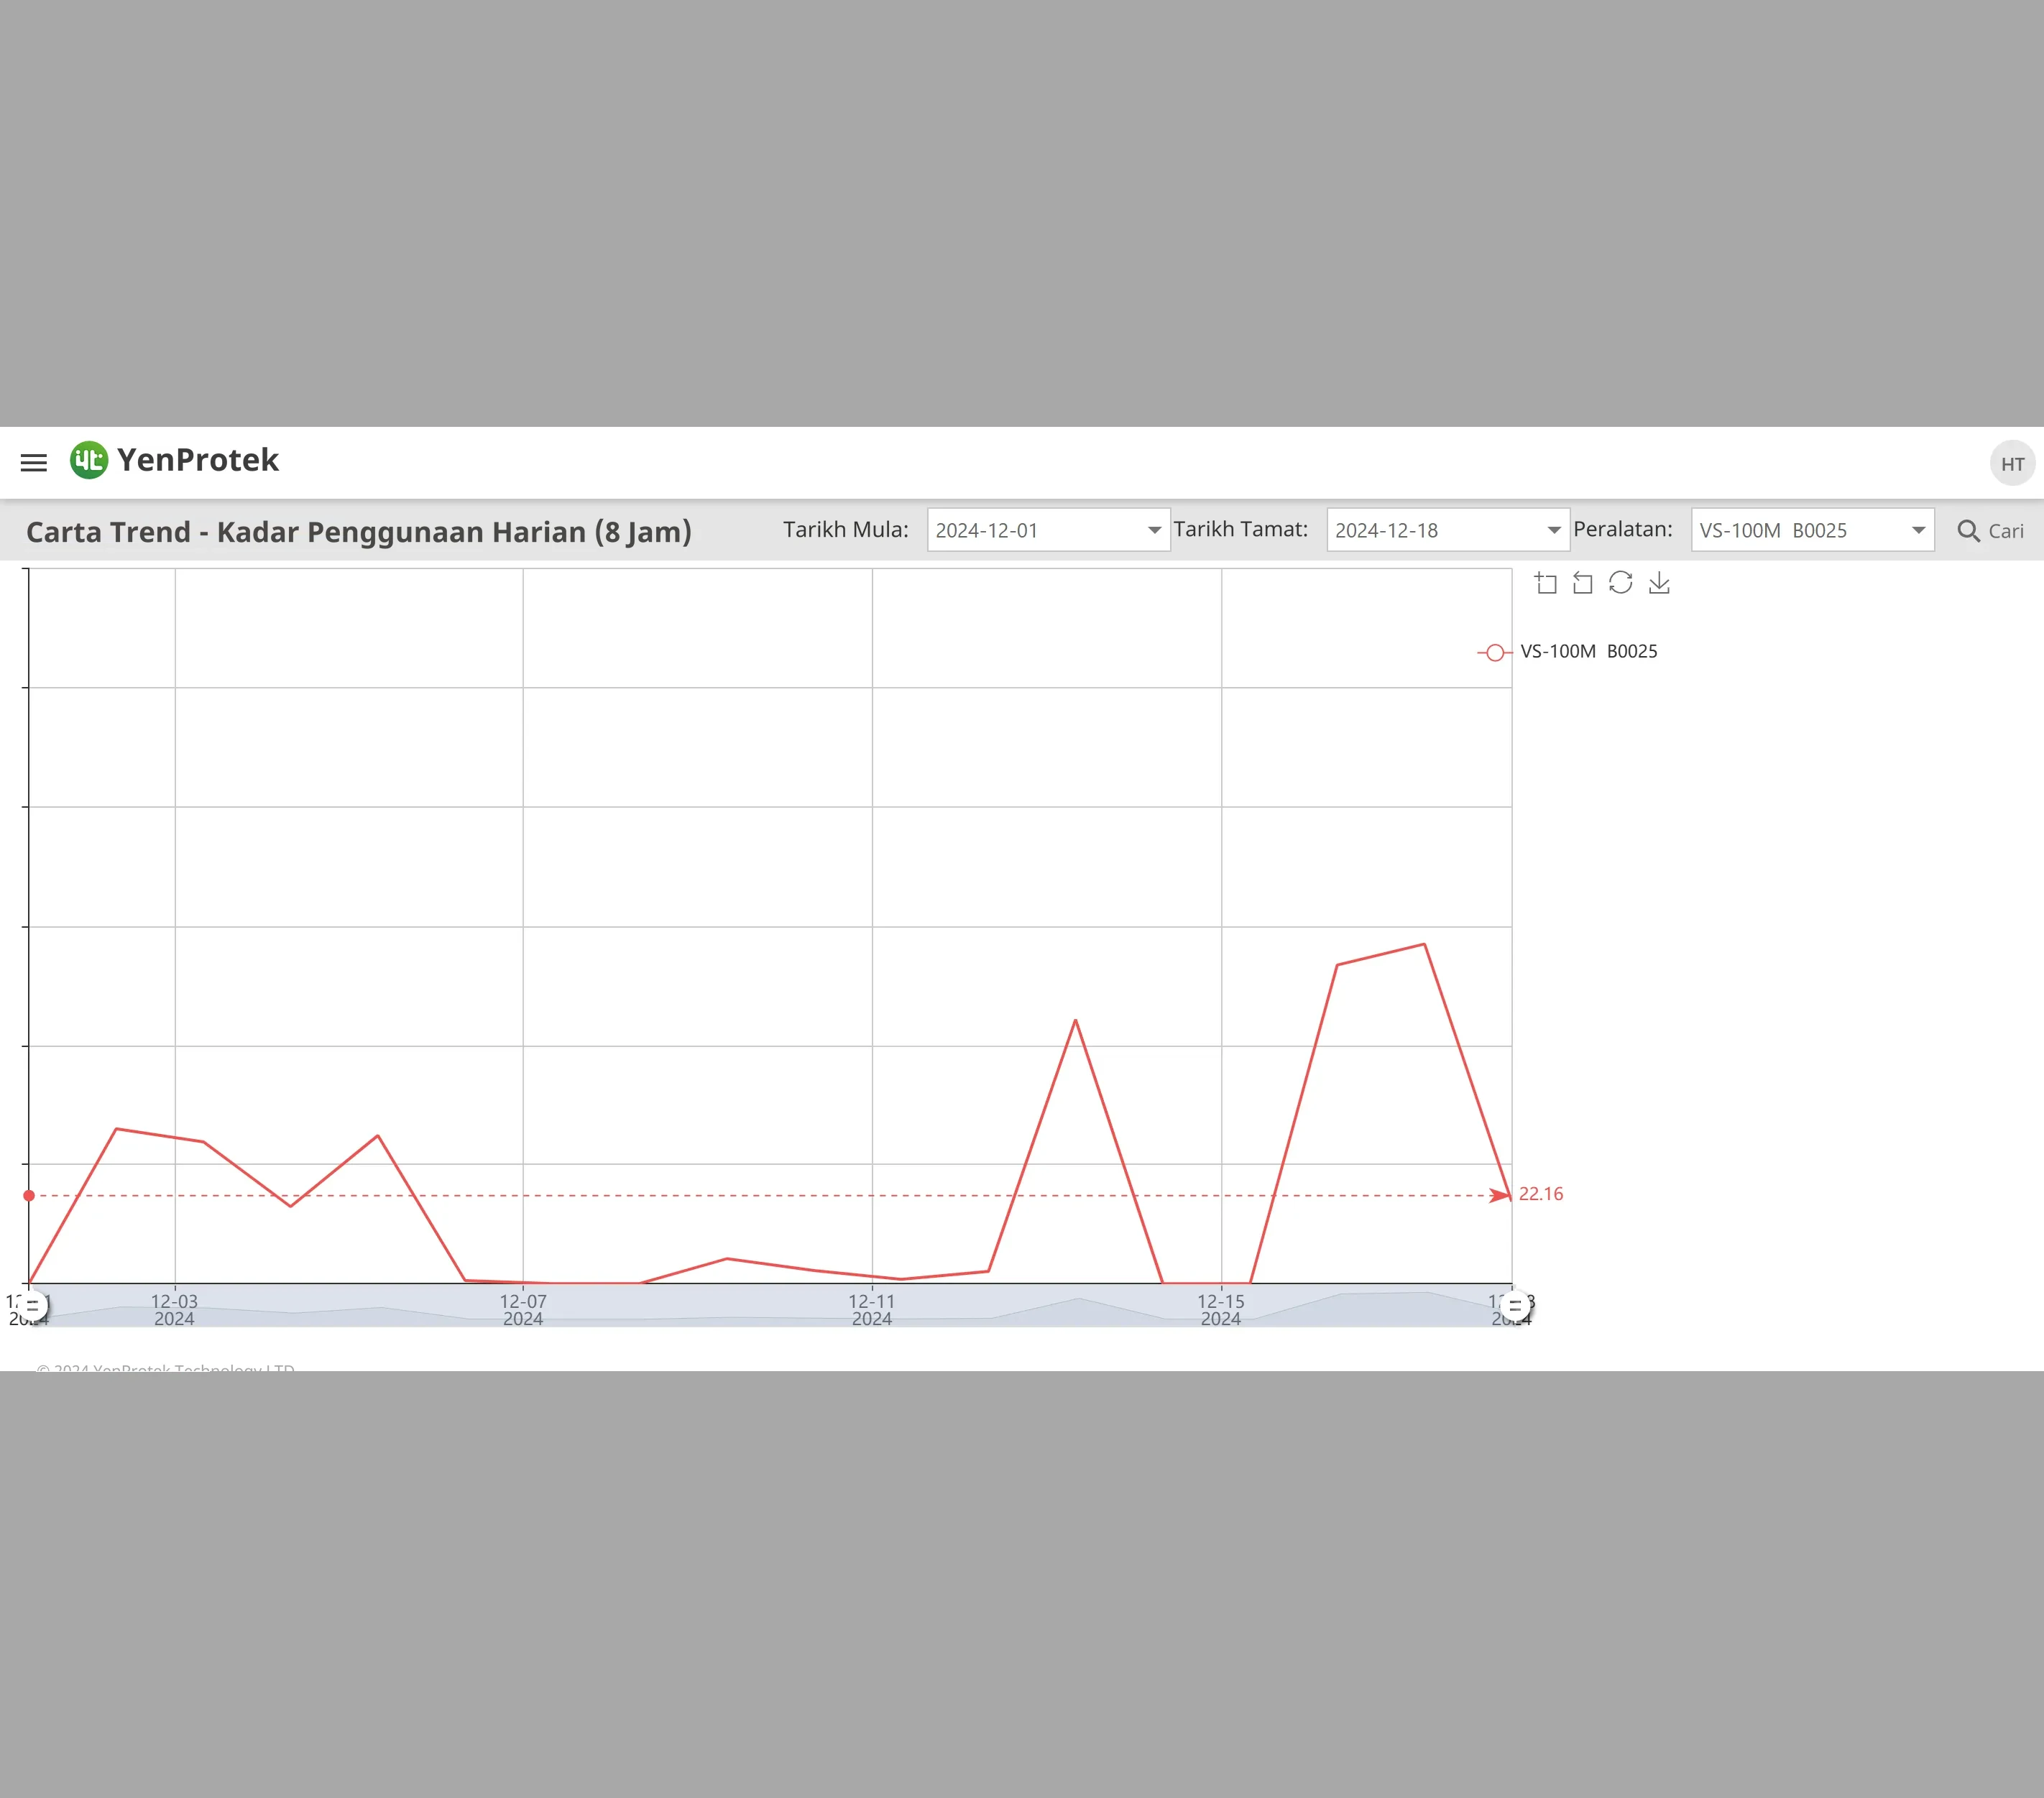Viewport: 2044px width, 1798px height.
Task: Click the search magnifier icon beside Cari
Action: click(1968, 531)
